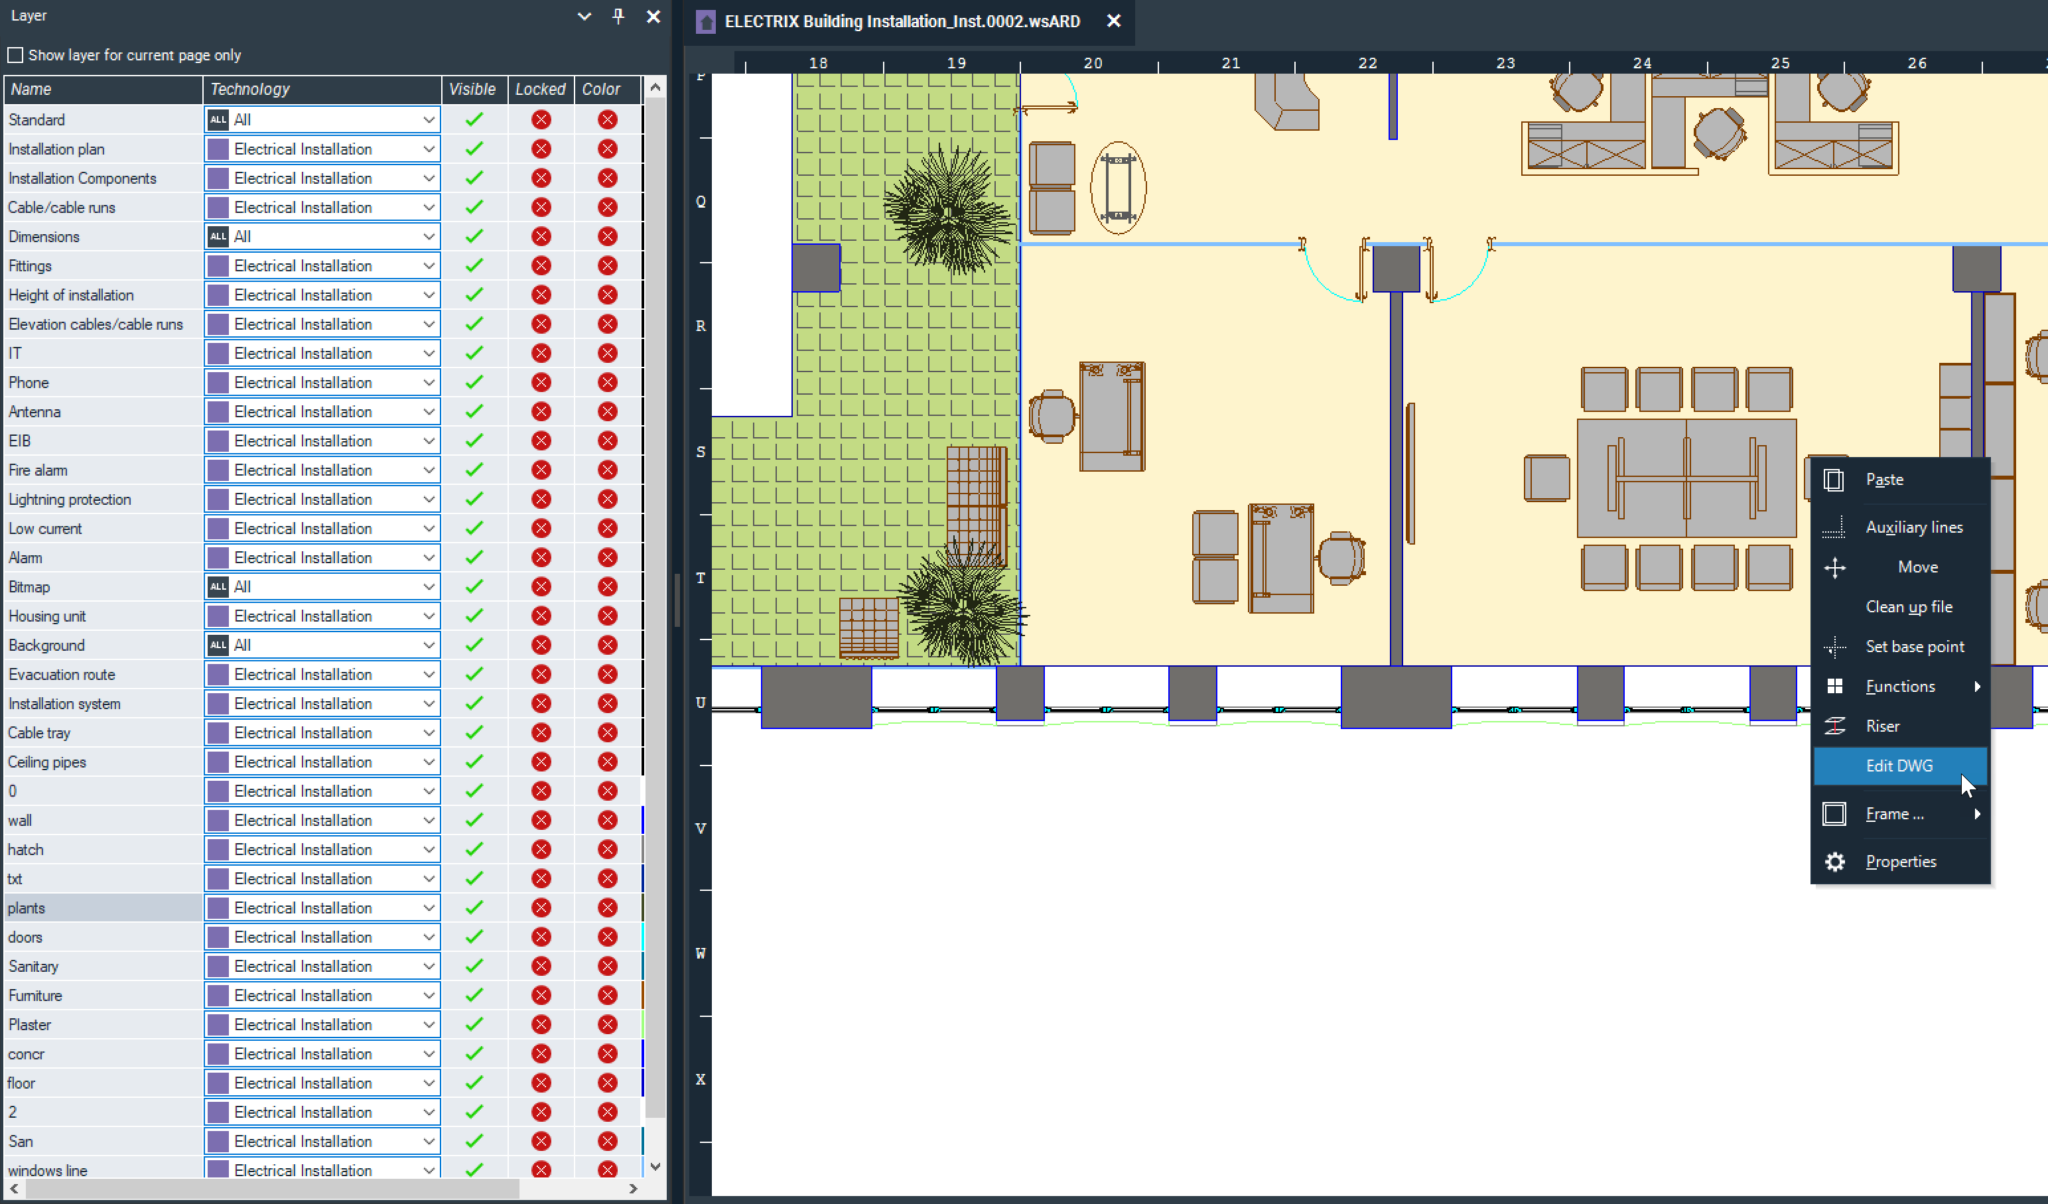Pin the Layer panel with pushpin icon
This screenshot has width=2048, height=1204.
point(618,16)
